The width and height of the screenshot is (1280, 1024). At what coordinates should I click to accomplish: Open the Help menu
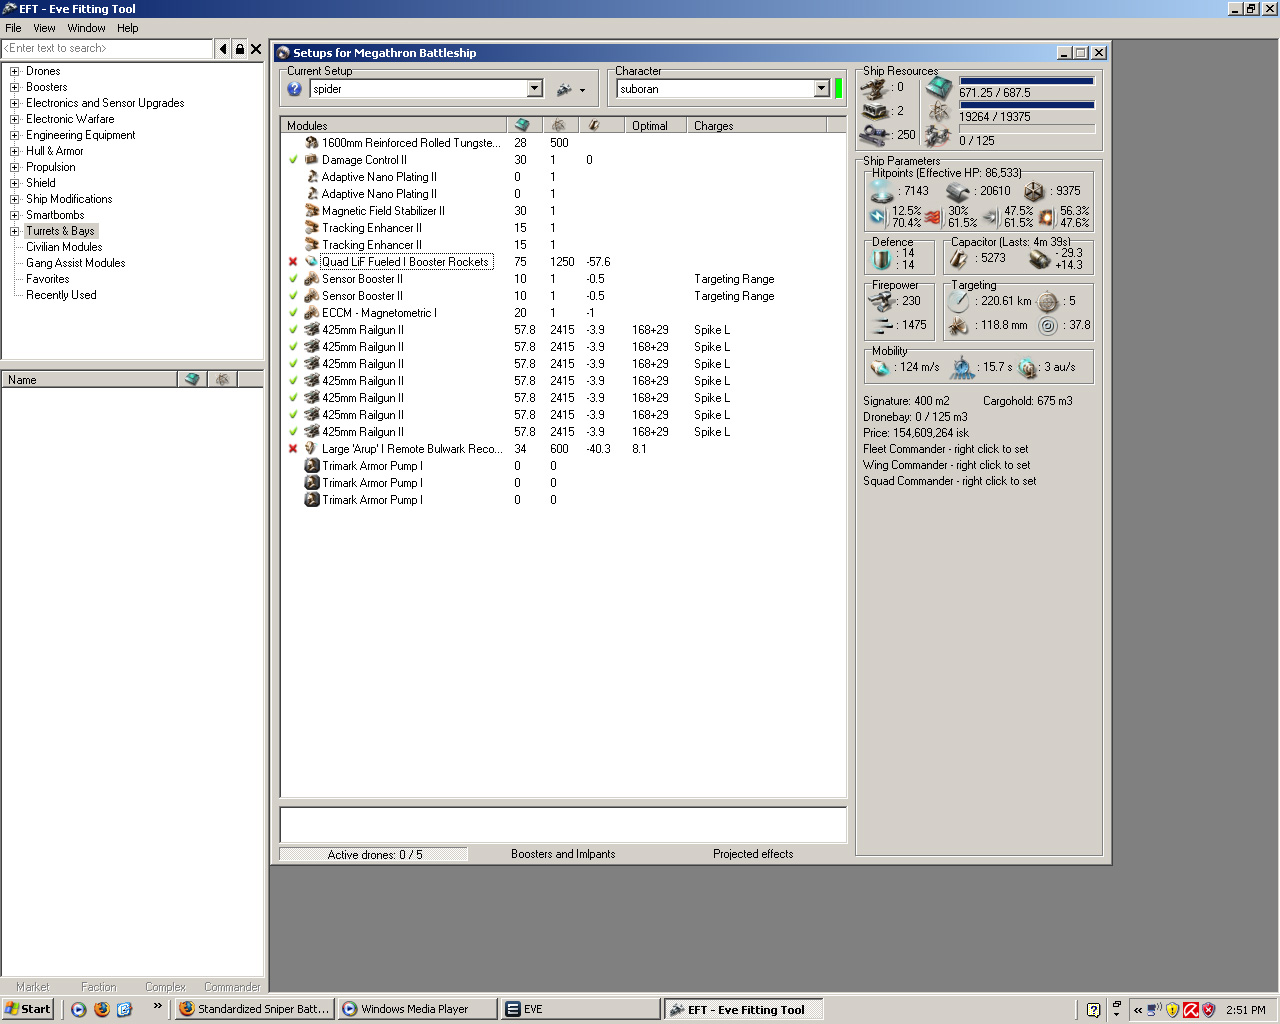[x=127, y=28]
